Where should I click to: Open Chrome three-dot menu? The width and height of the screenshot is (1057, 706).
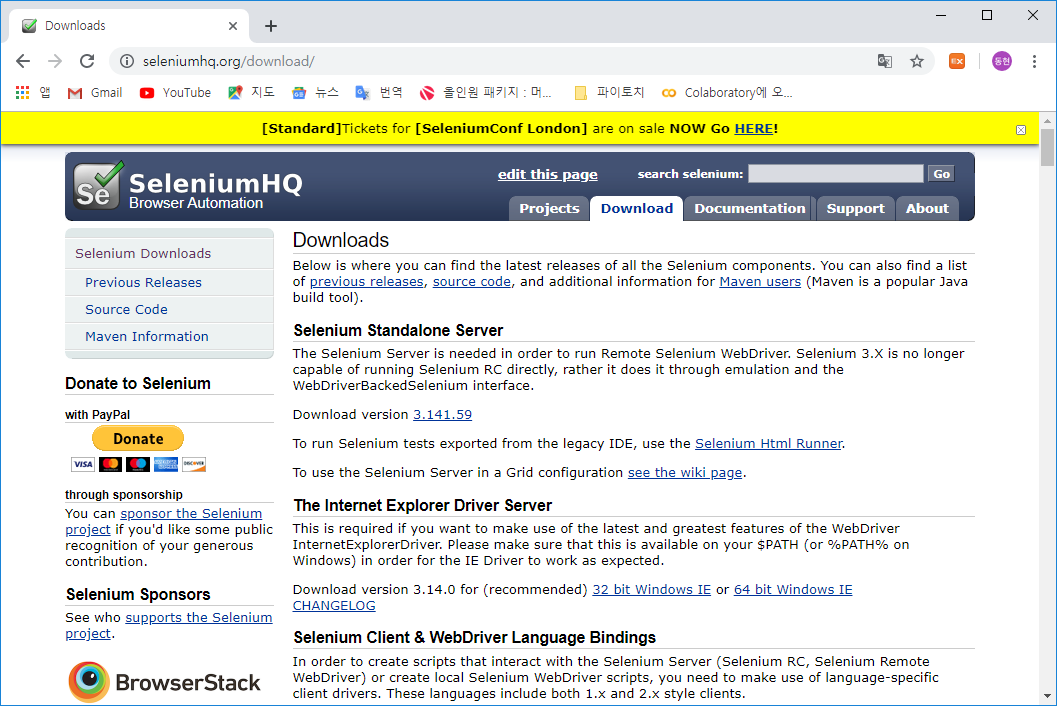(1034, 61)
